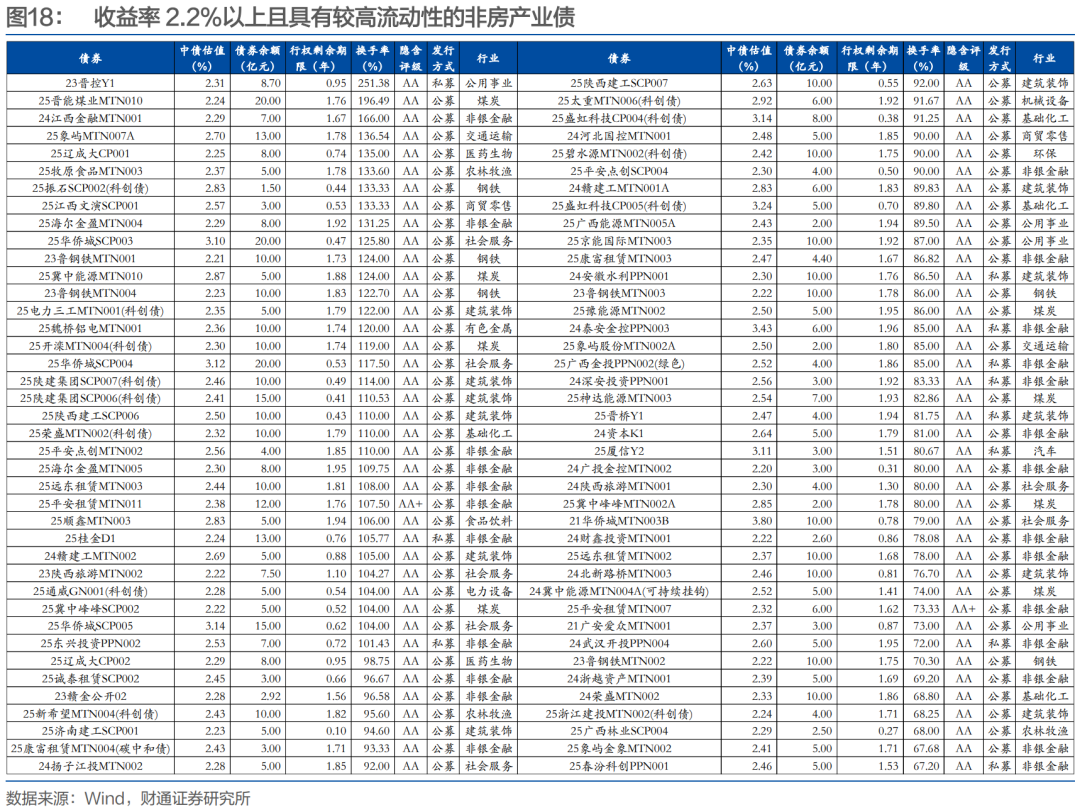Click 25开滦MTN004(科创债) entry
The width and height of the screenshot is (1080, 810).
pos(90,346)
